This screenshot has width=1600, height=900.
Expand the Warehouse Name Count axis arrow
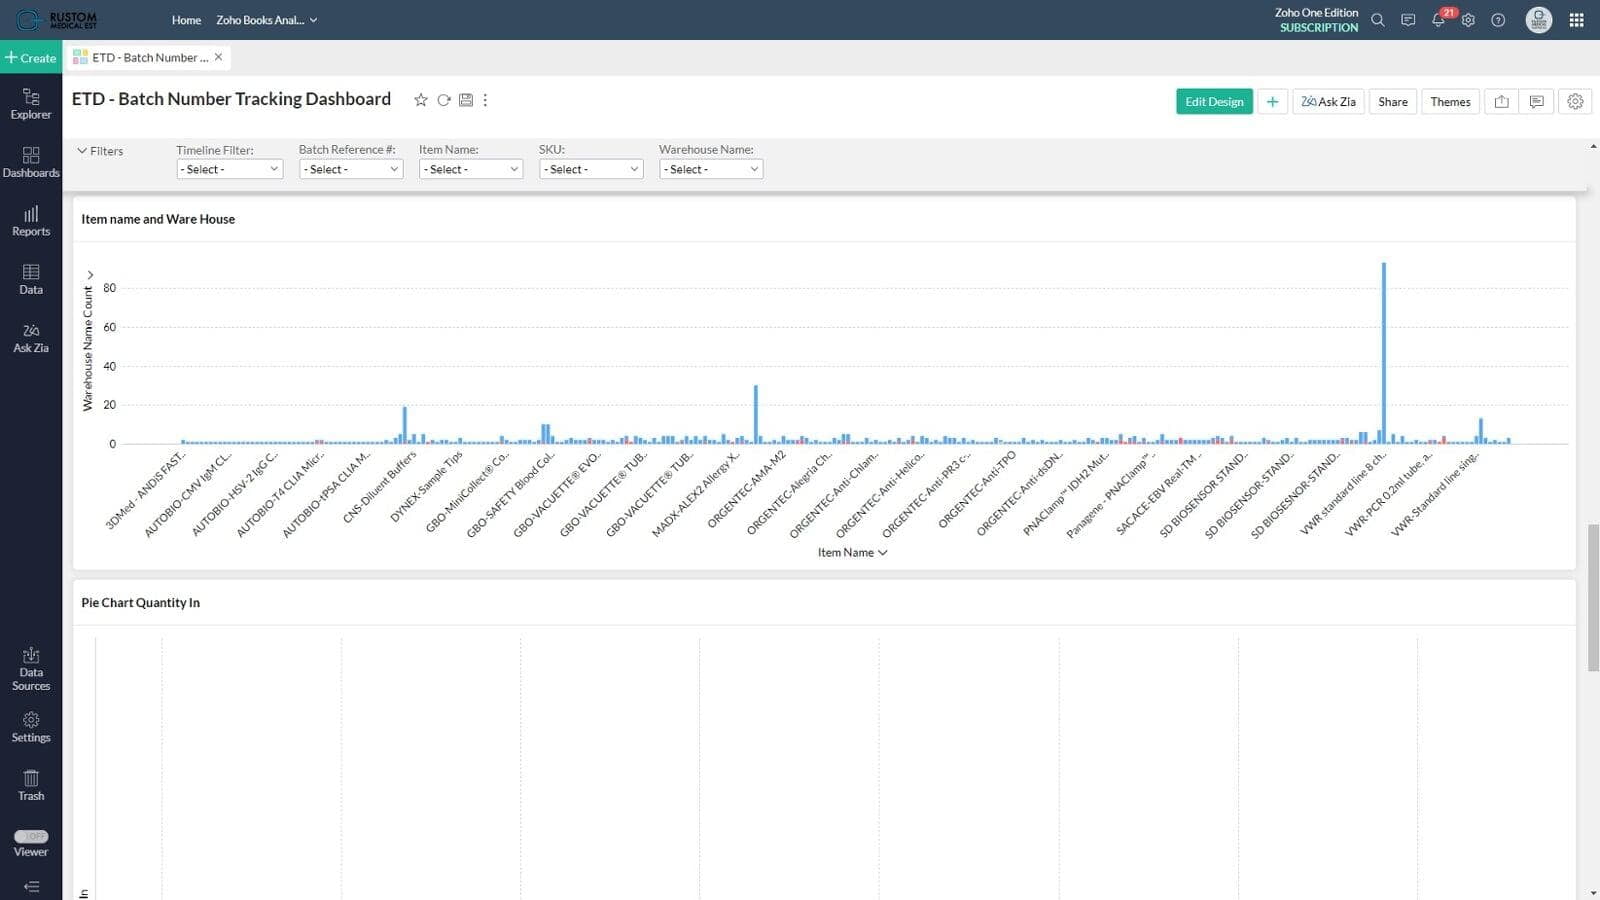(90, 275)
